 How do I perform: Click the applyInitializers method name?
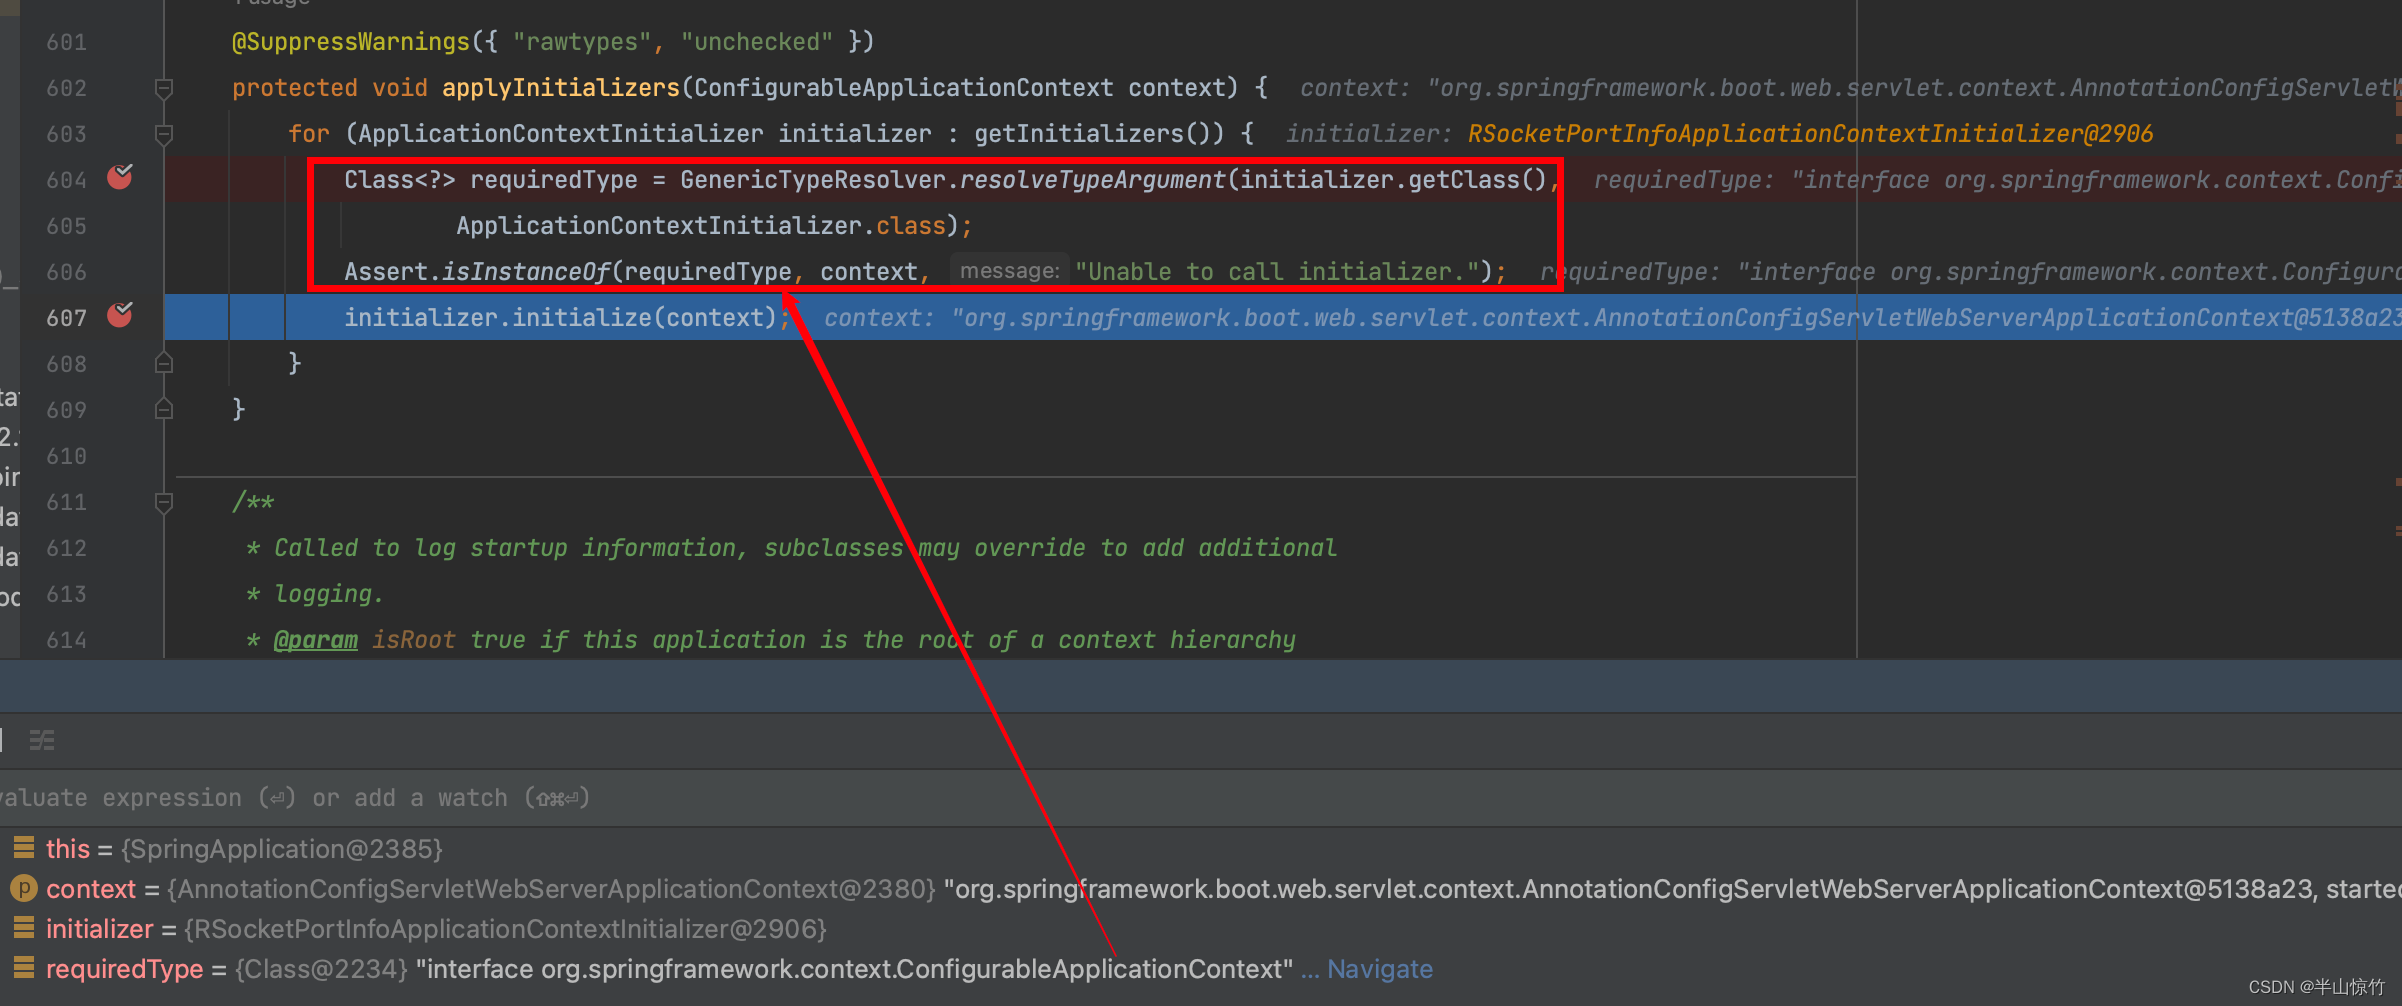561,88
